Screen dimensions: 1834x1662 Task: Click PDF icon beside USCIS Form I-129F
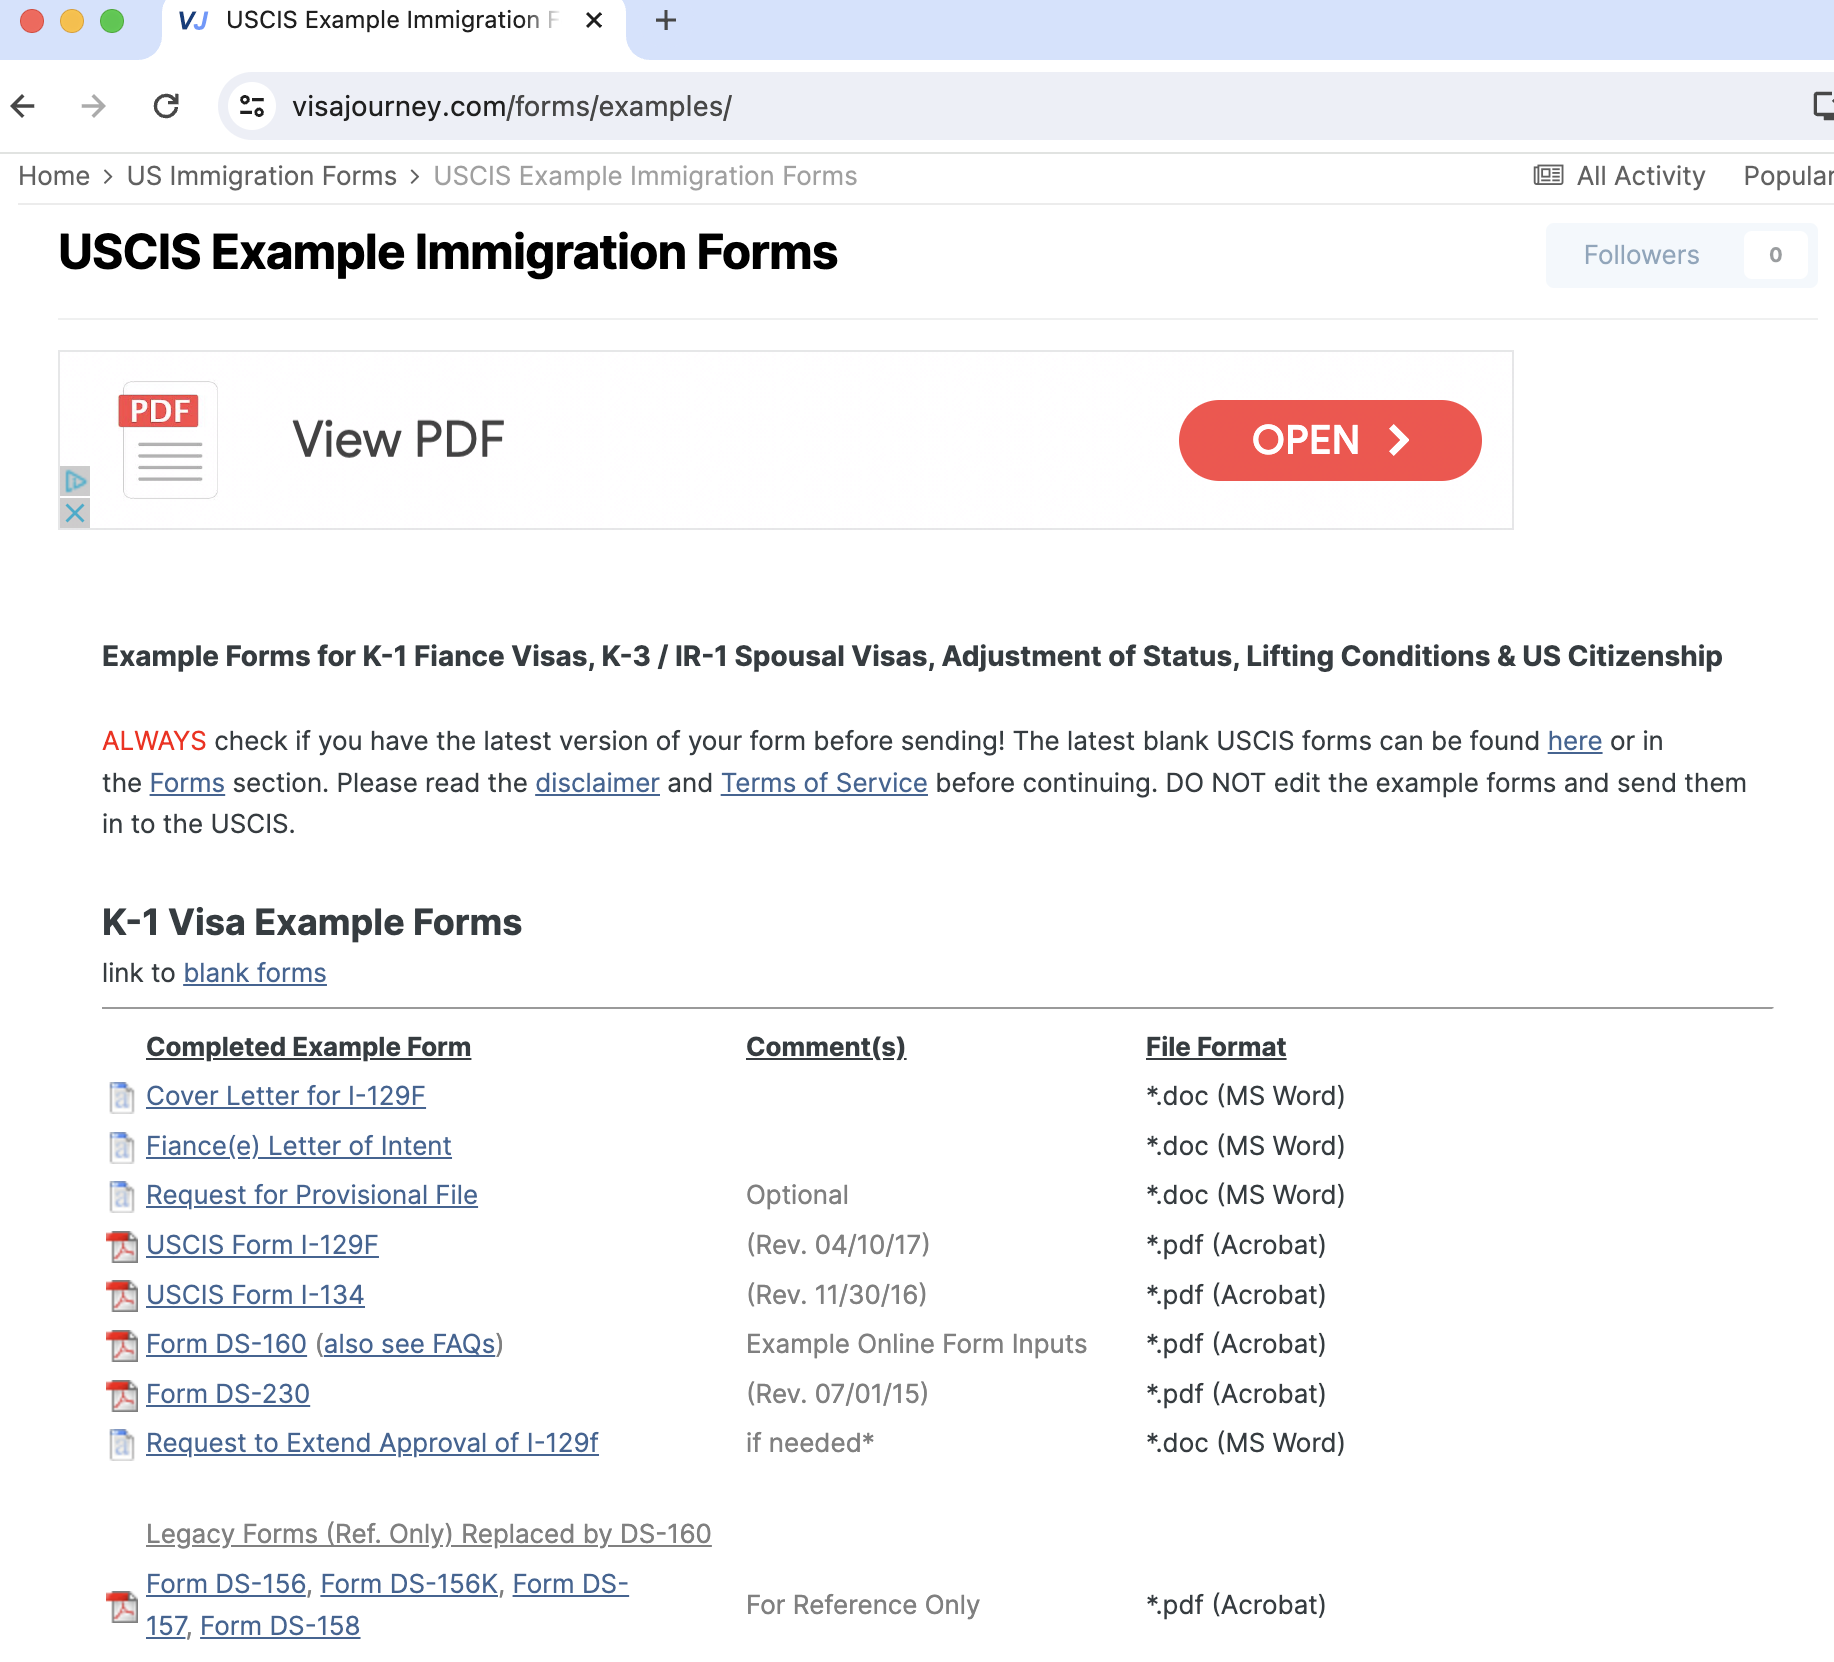(122, 1246)
